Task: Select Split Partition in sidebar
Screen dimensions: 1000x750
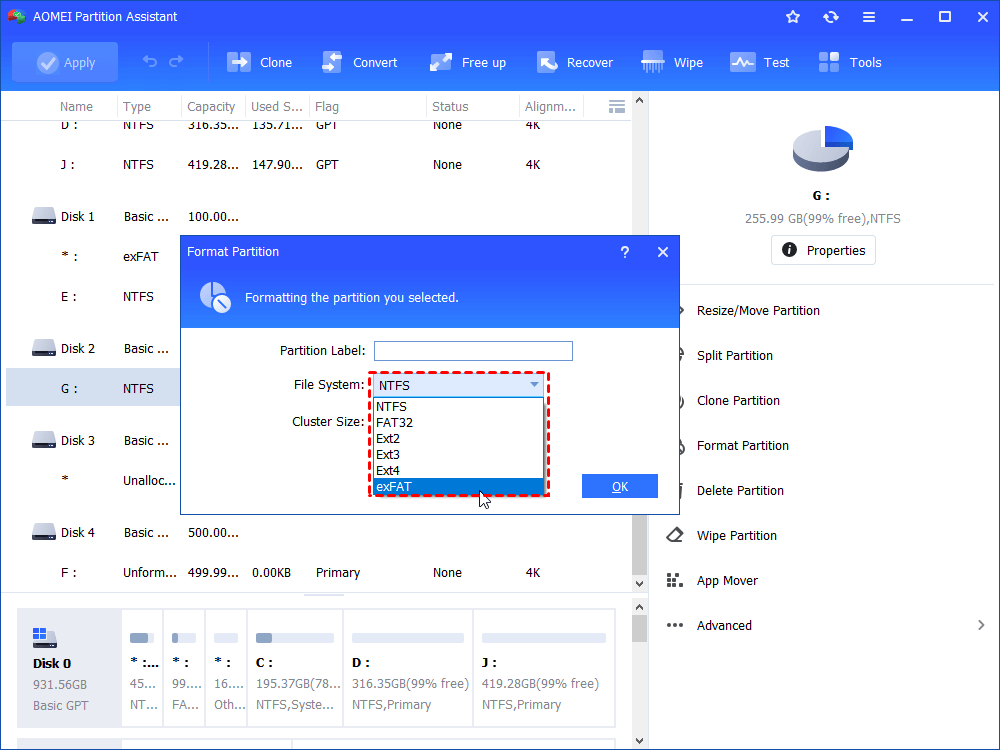Action: click(736, 355)
